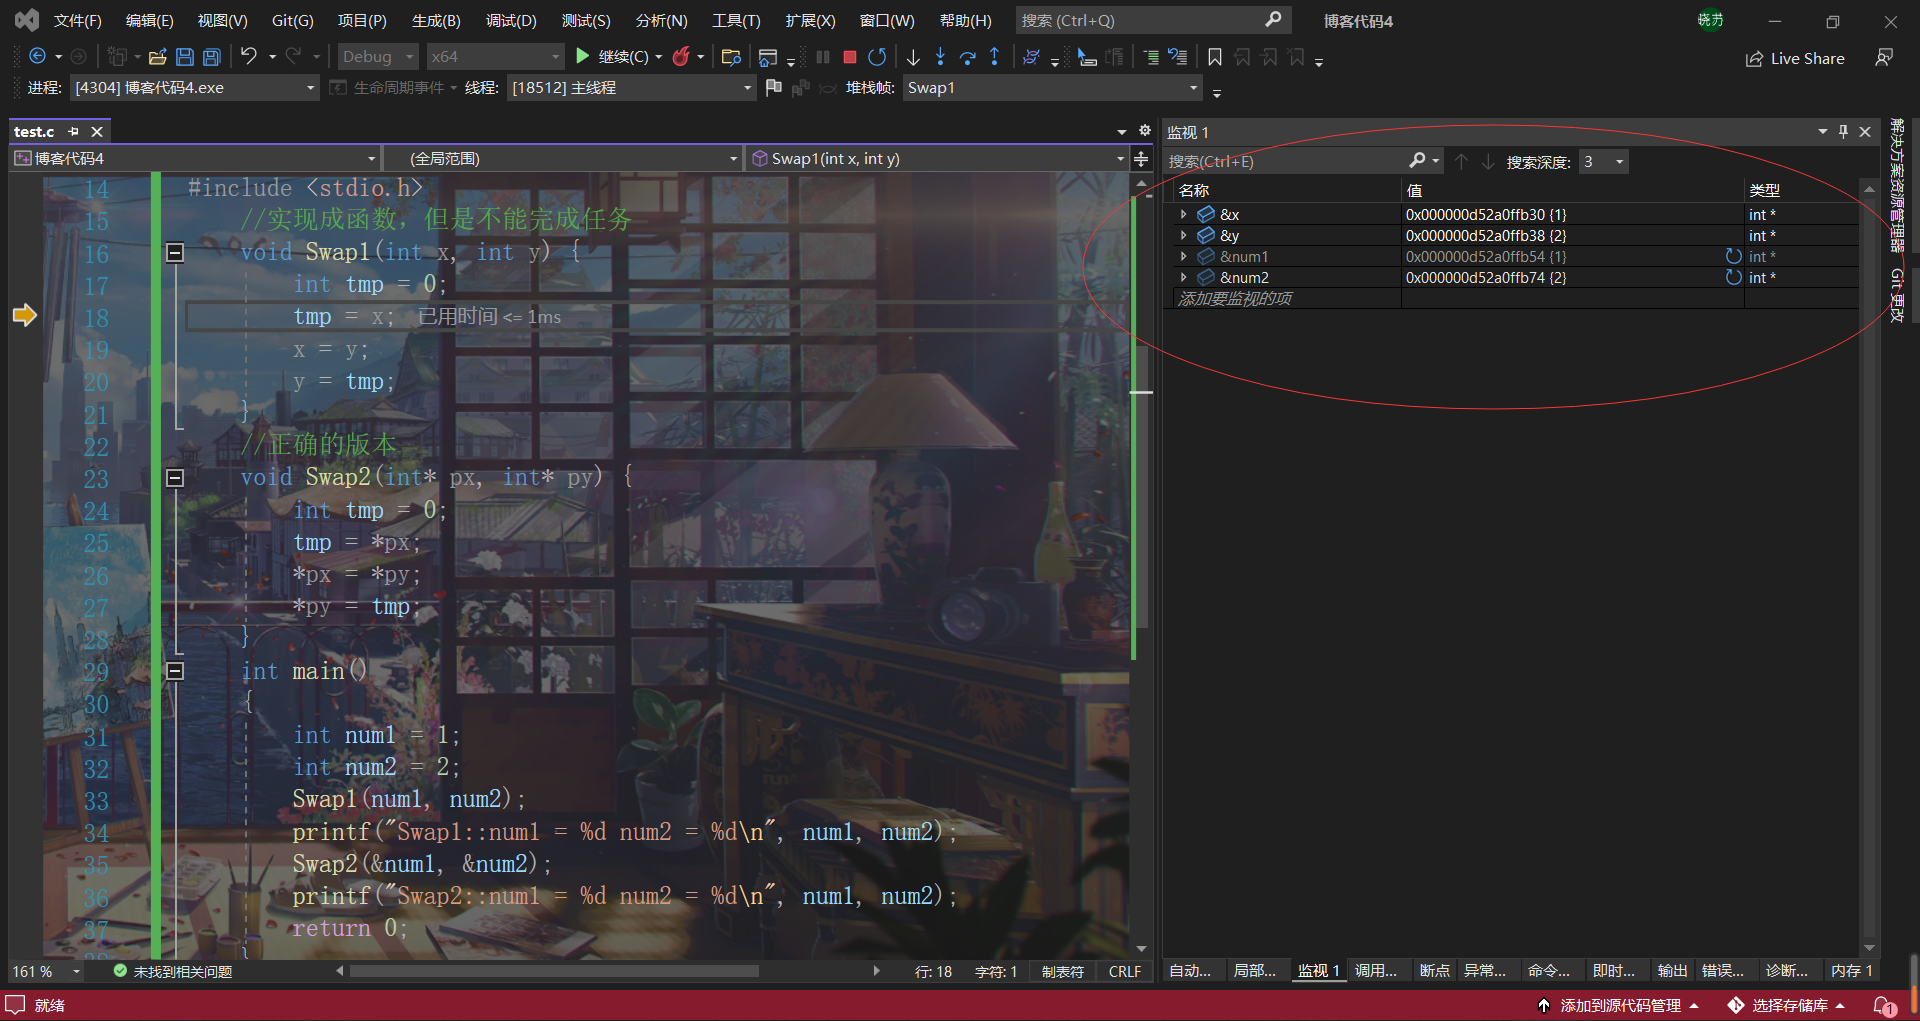This screenshot has height=1021, width=1920.
Task: Click the find in files folder icon
Action: coord(731,57)
